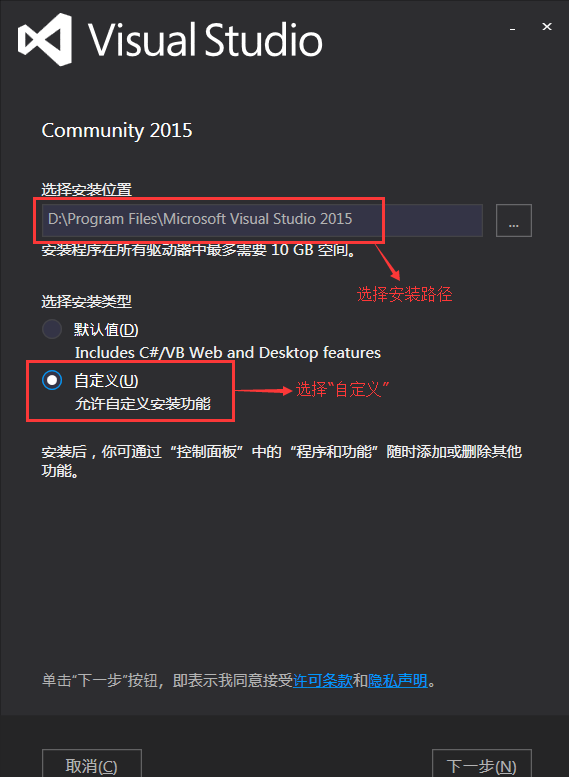The image size is (569, 777).
Task: Click the 下一步(N) button
Action: coord(482,764)
